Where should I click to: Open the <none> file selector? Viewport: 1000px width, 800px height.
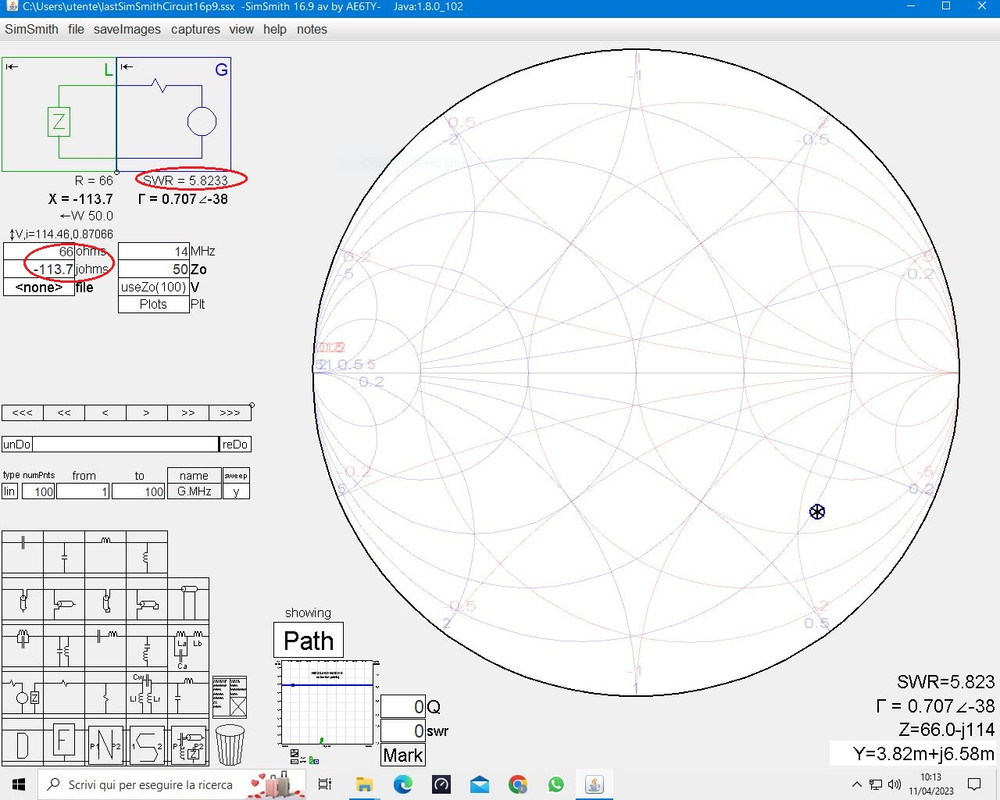pyautogui.click(x=39, y=287)
